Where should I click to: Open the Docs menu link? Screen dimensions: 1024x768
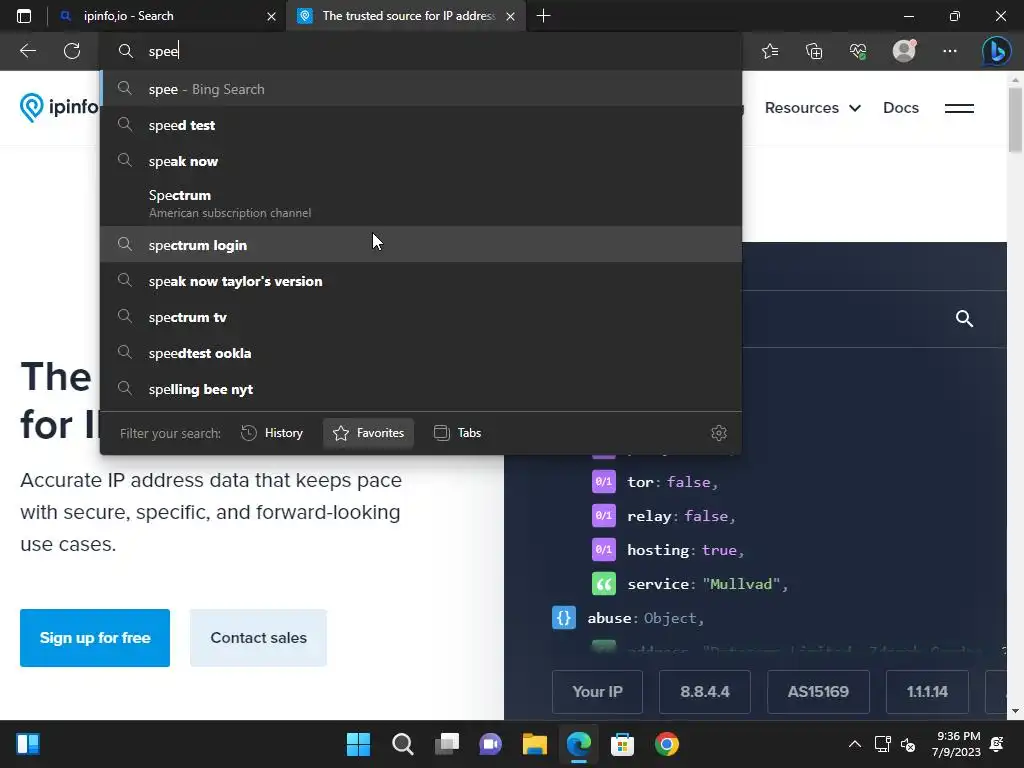tap(901, 108)
